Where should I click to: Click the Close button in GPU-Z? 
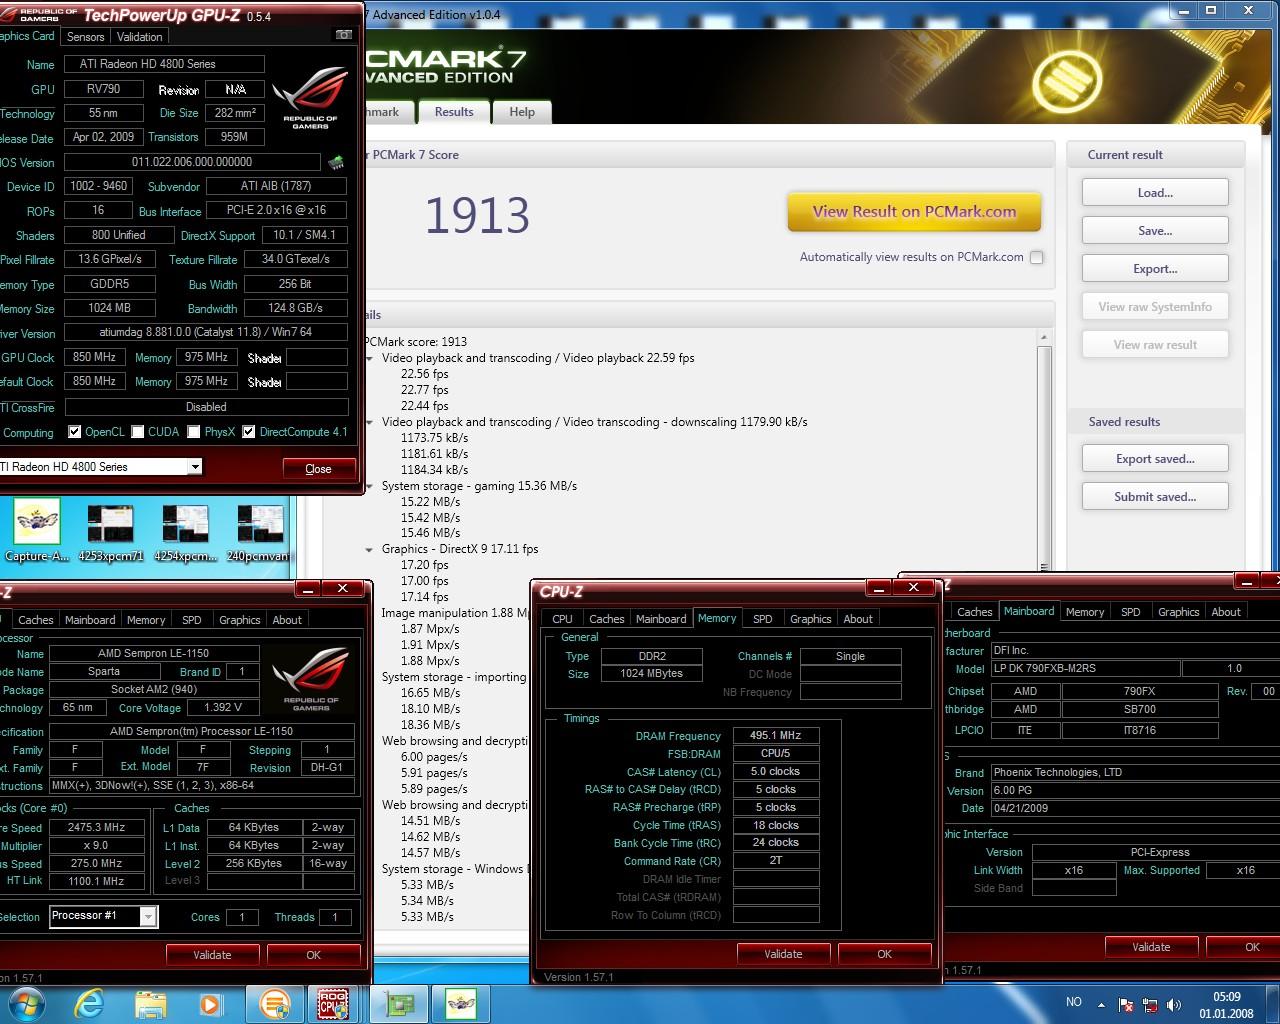click(x=318, y=468)
